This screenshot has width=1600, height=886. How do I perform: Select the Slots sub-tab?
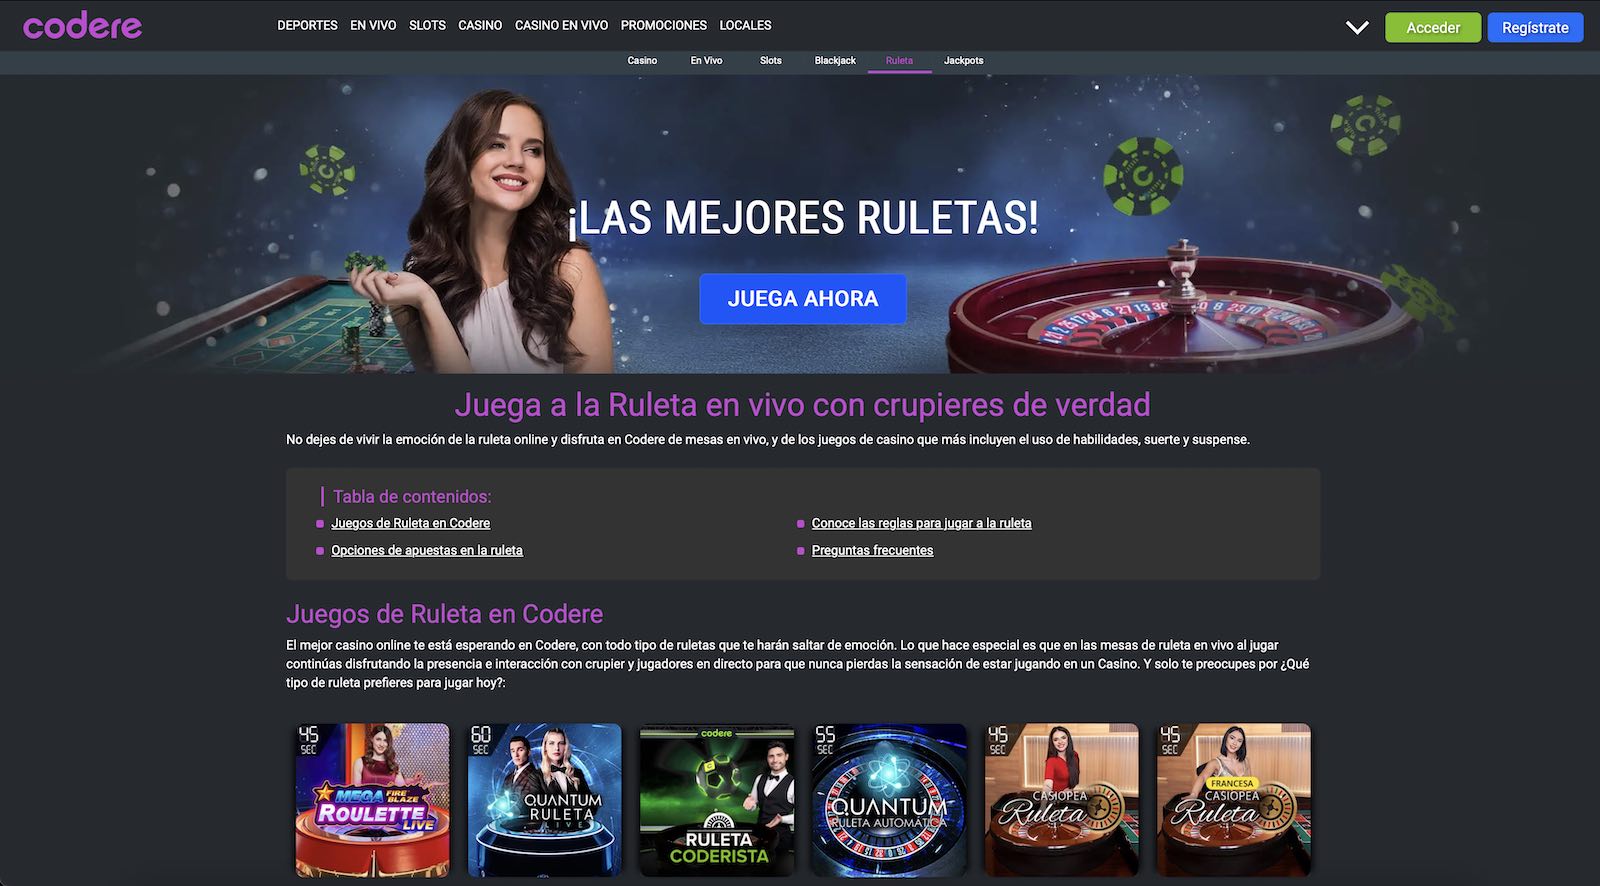click(771, 61)
